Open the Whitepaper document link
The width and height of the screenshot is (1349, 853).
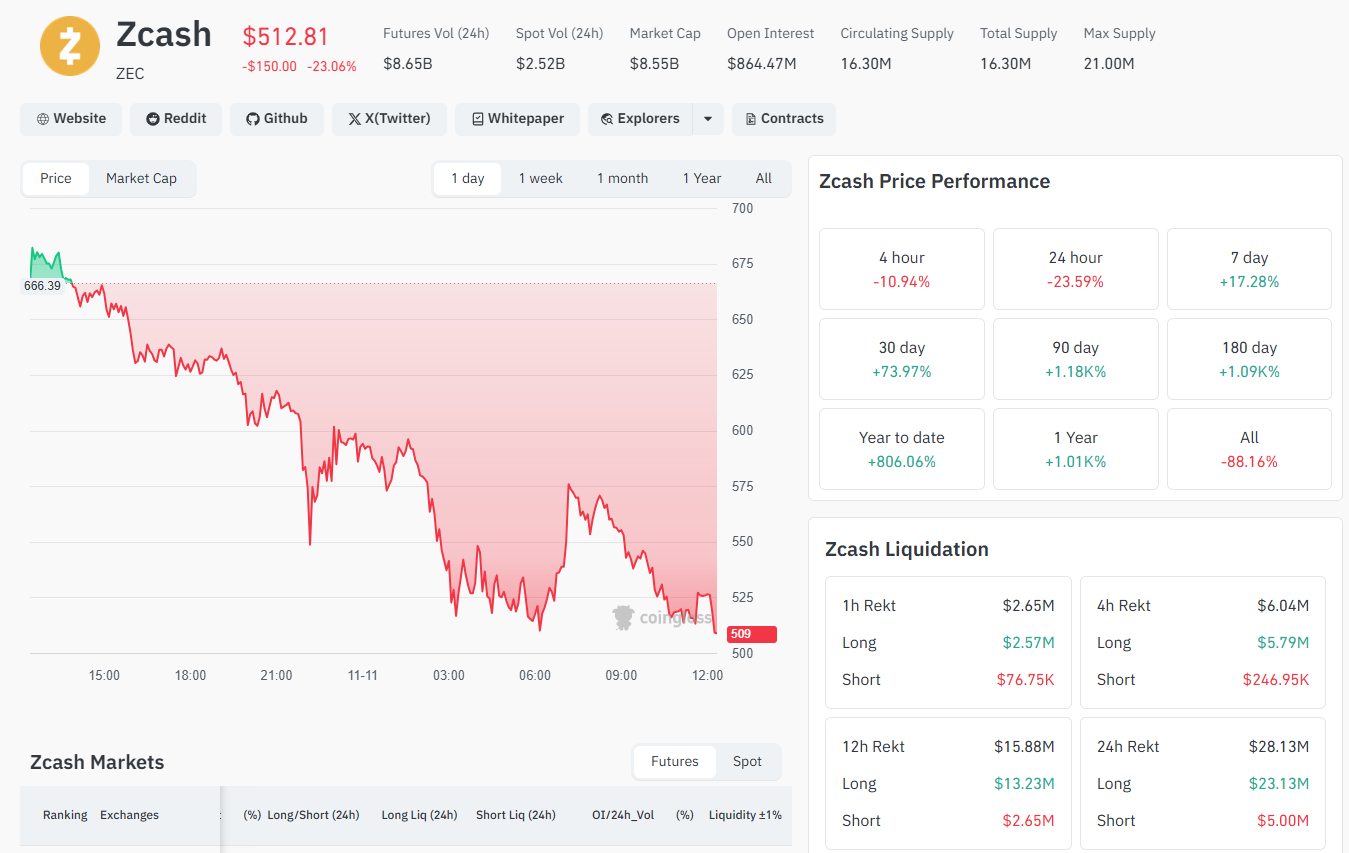518,119
